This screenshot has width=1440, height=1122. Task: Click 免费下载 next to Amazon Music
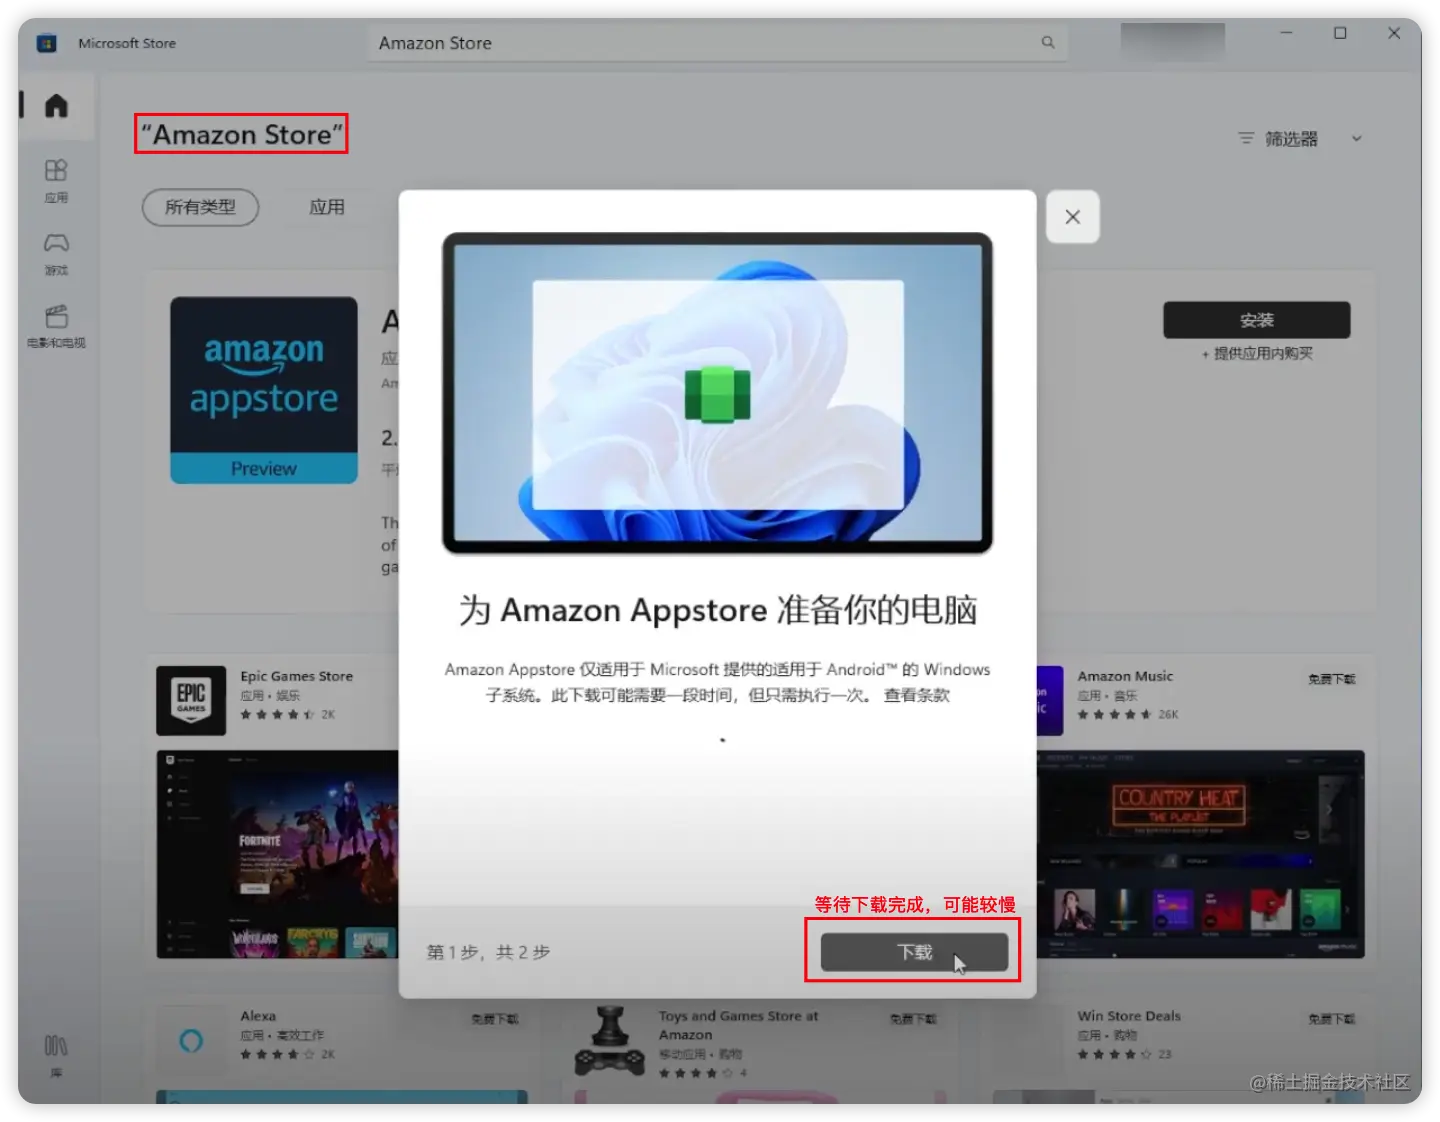click(x=1332, y=679)
